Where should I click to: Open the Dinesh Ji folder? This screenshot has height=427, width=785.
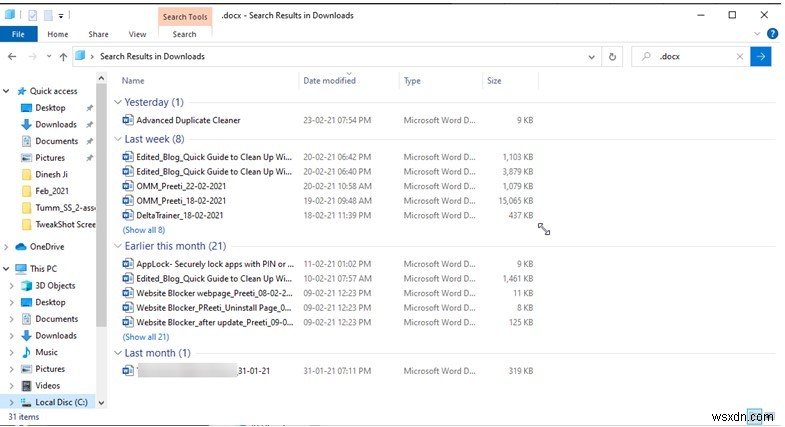coord(51,174)
